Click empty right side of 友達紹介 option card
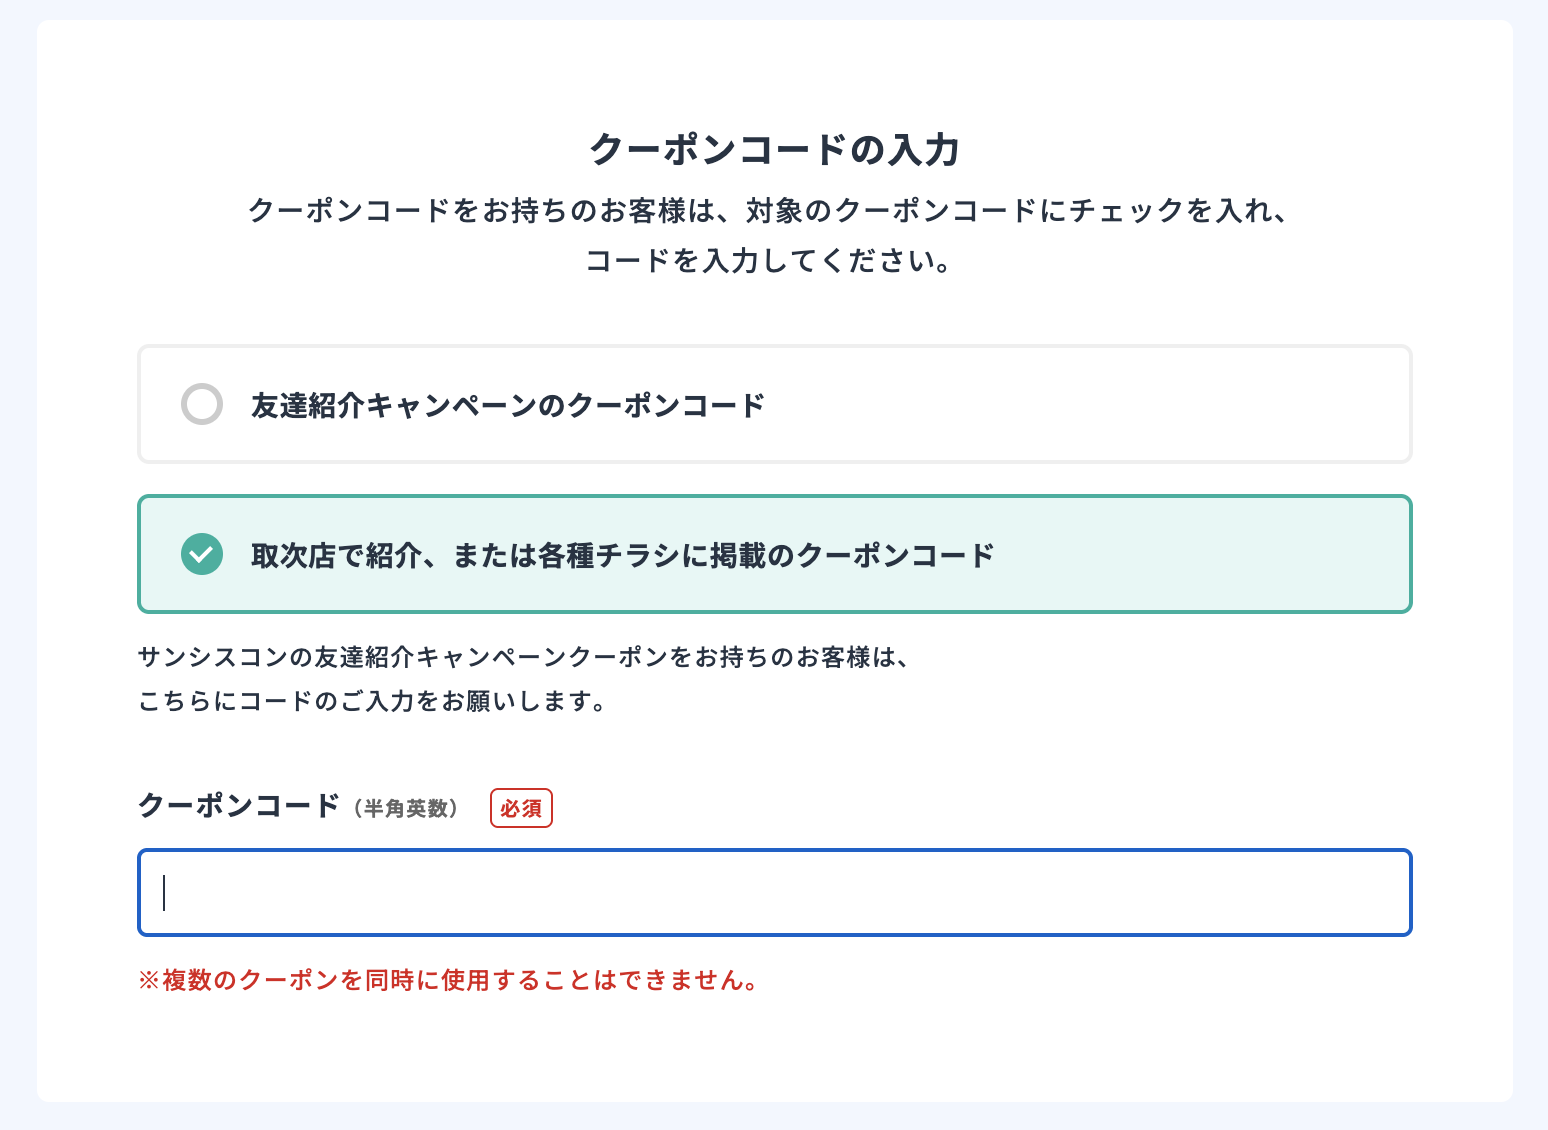Screen dimensions: 1548x1130 1150,404
